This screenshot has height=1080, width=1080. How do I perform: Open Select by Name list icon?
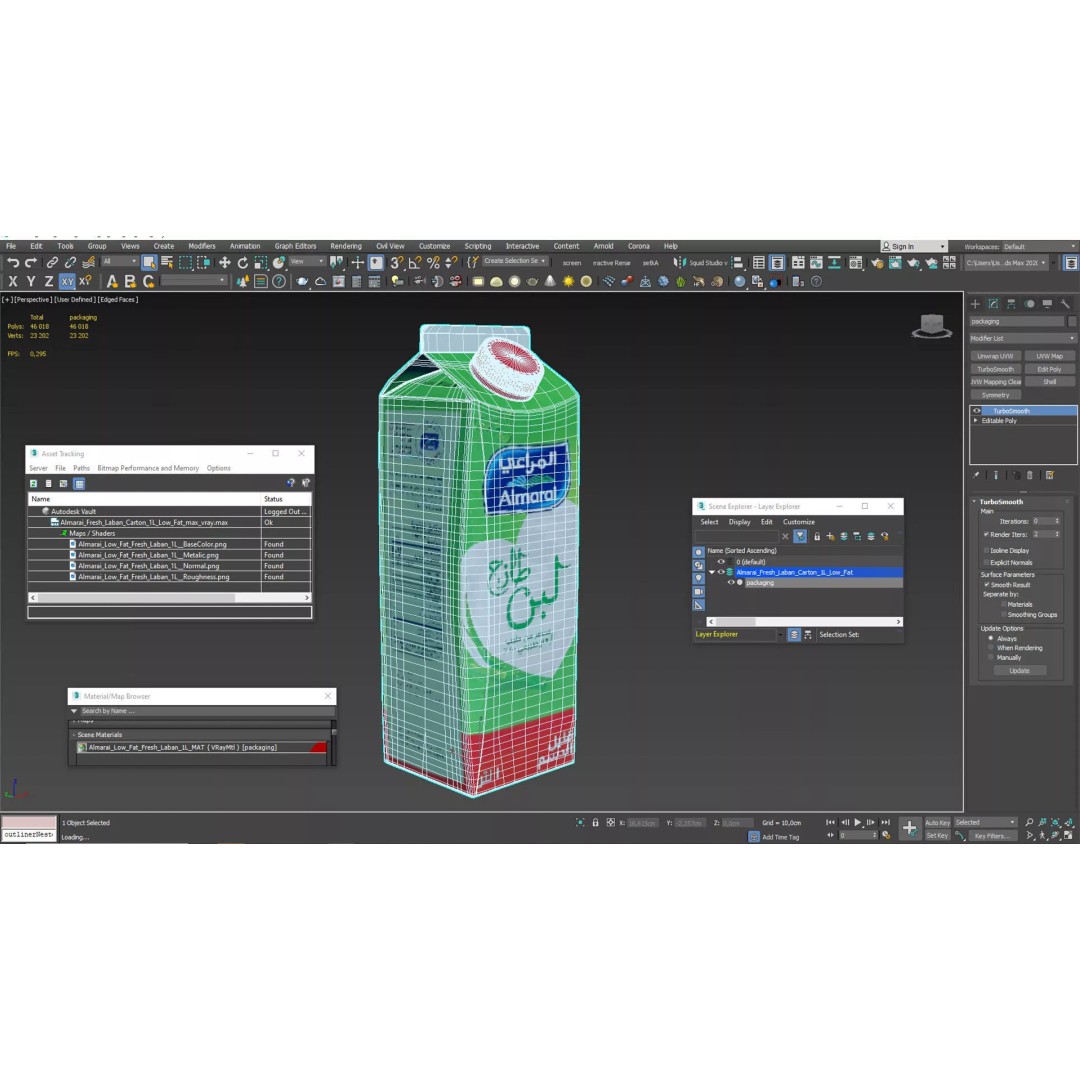167,262
